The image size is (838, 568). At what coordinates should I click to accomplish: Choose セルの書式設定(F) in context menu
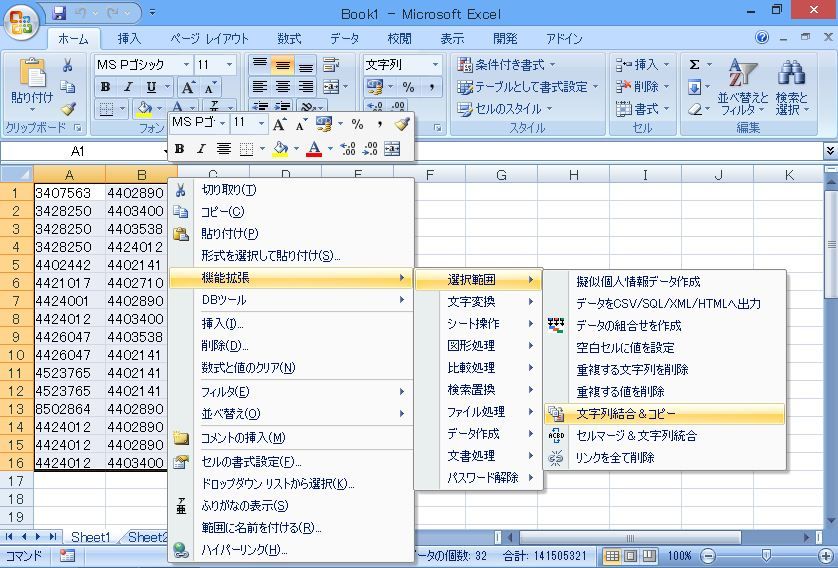(x=291, y=461)
